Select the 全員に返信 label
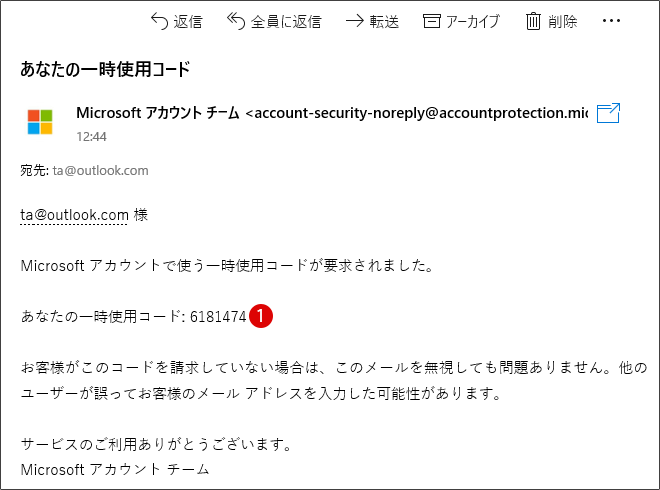Viewport: 660px width, 490px height. (286, 21)
